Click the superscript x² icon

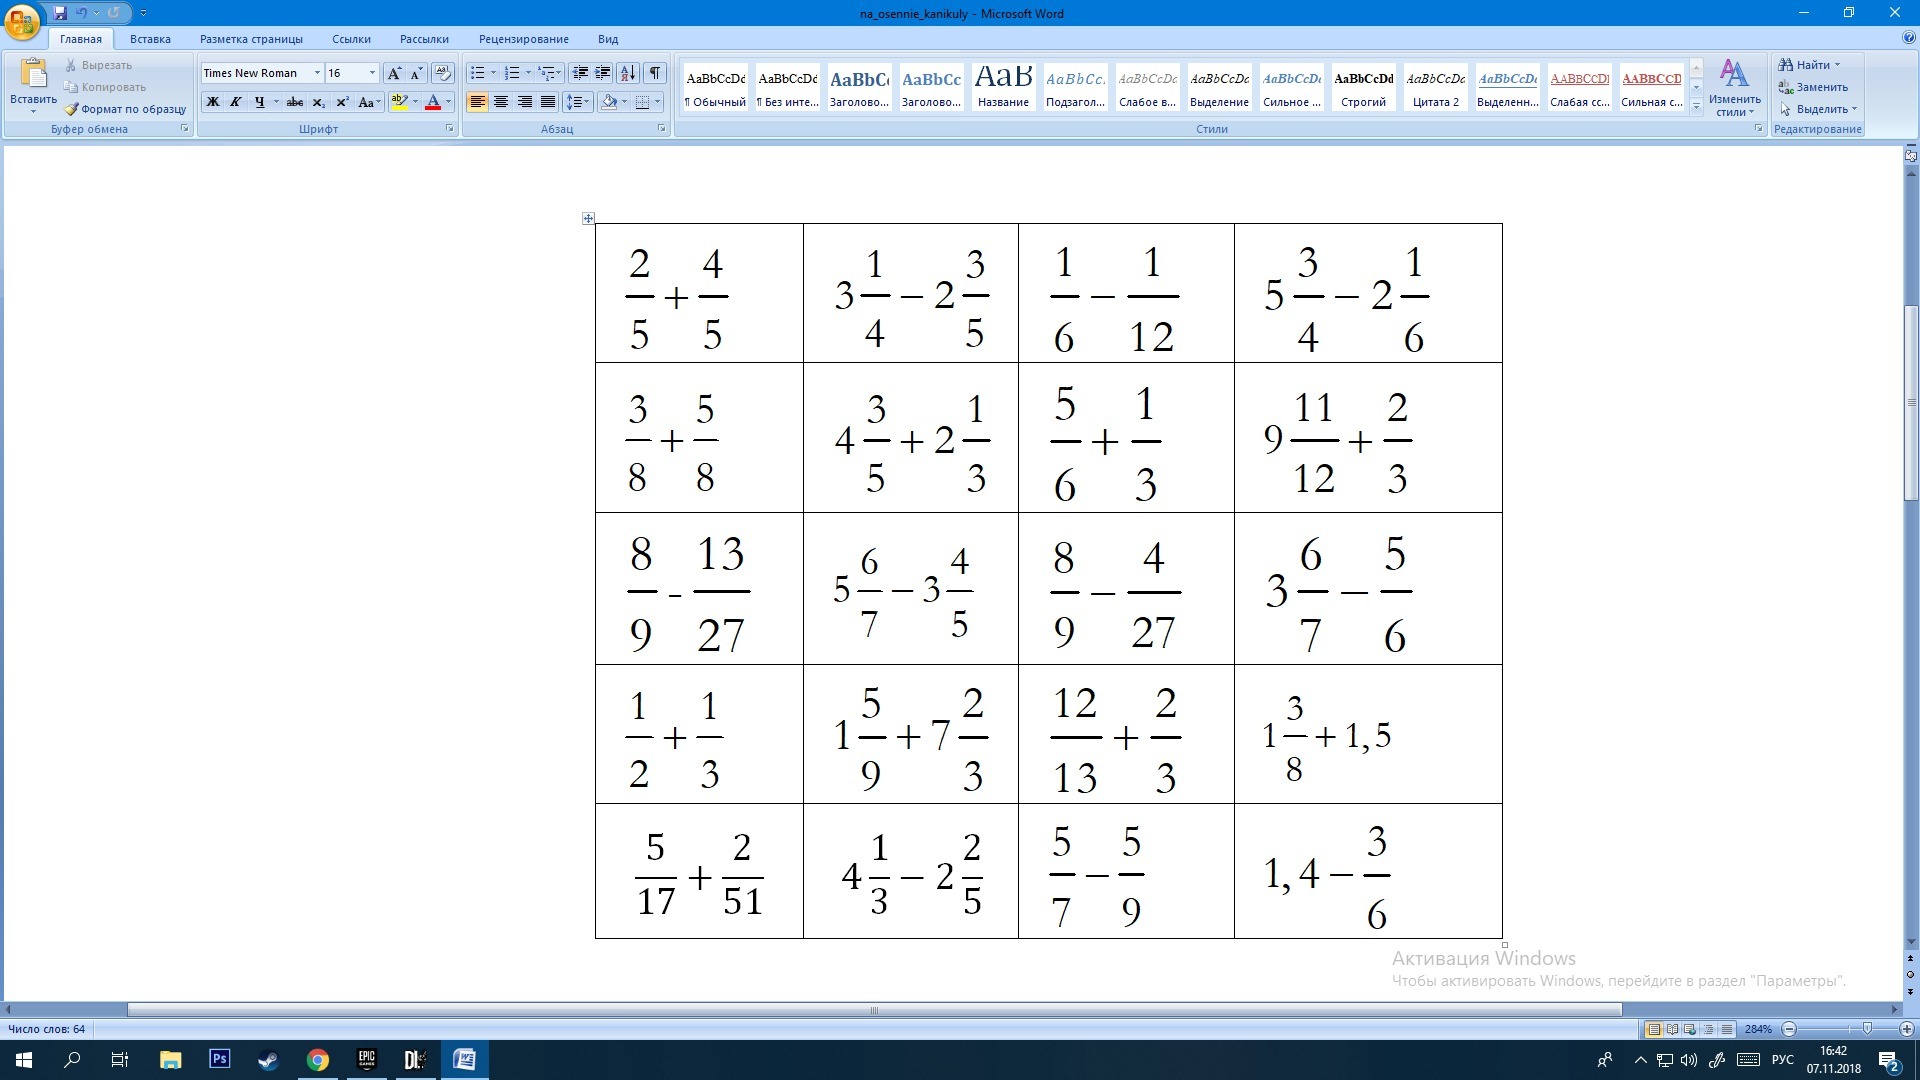click(342, 102)
